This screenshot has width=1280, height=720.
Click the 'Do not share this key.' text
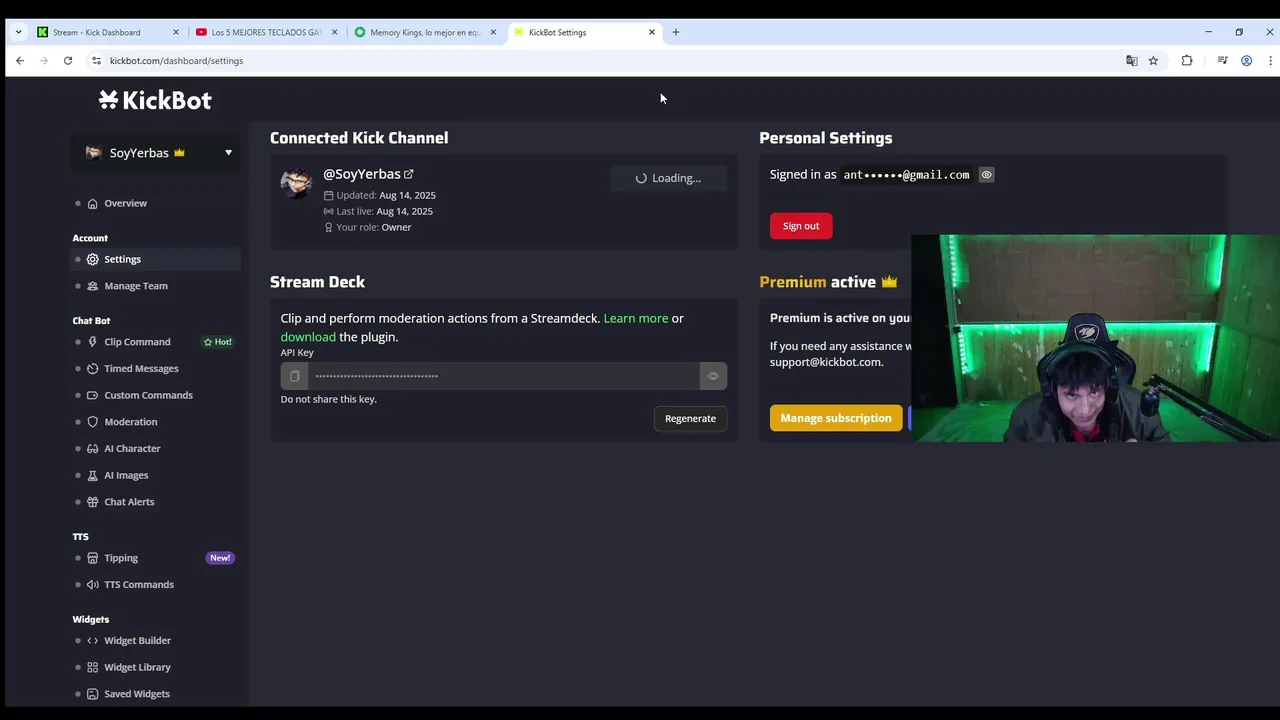tap(328, 399)
